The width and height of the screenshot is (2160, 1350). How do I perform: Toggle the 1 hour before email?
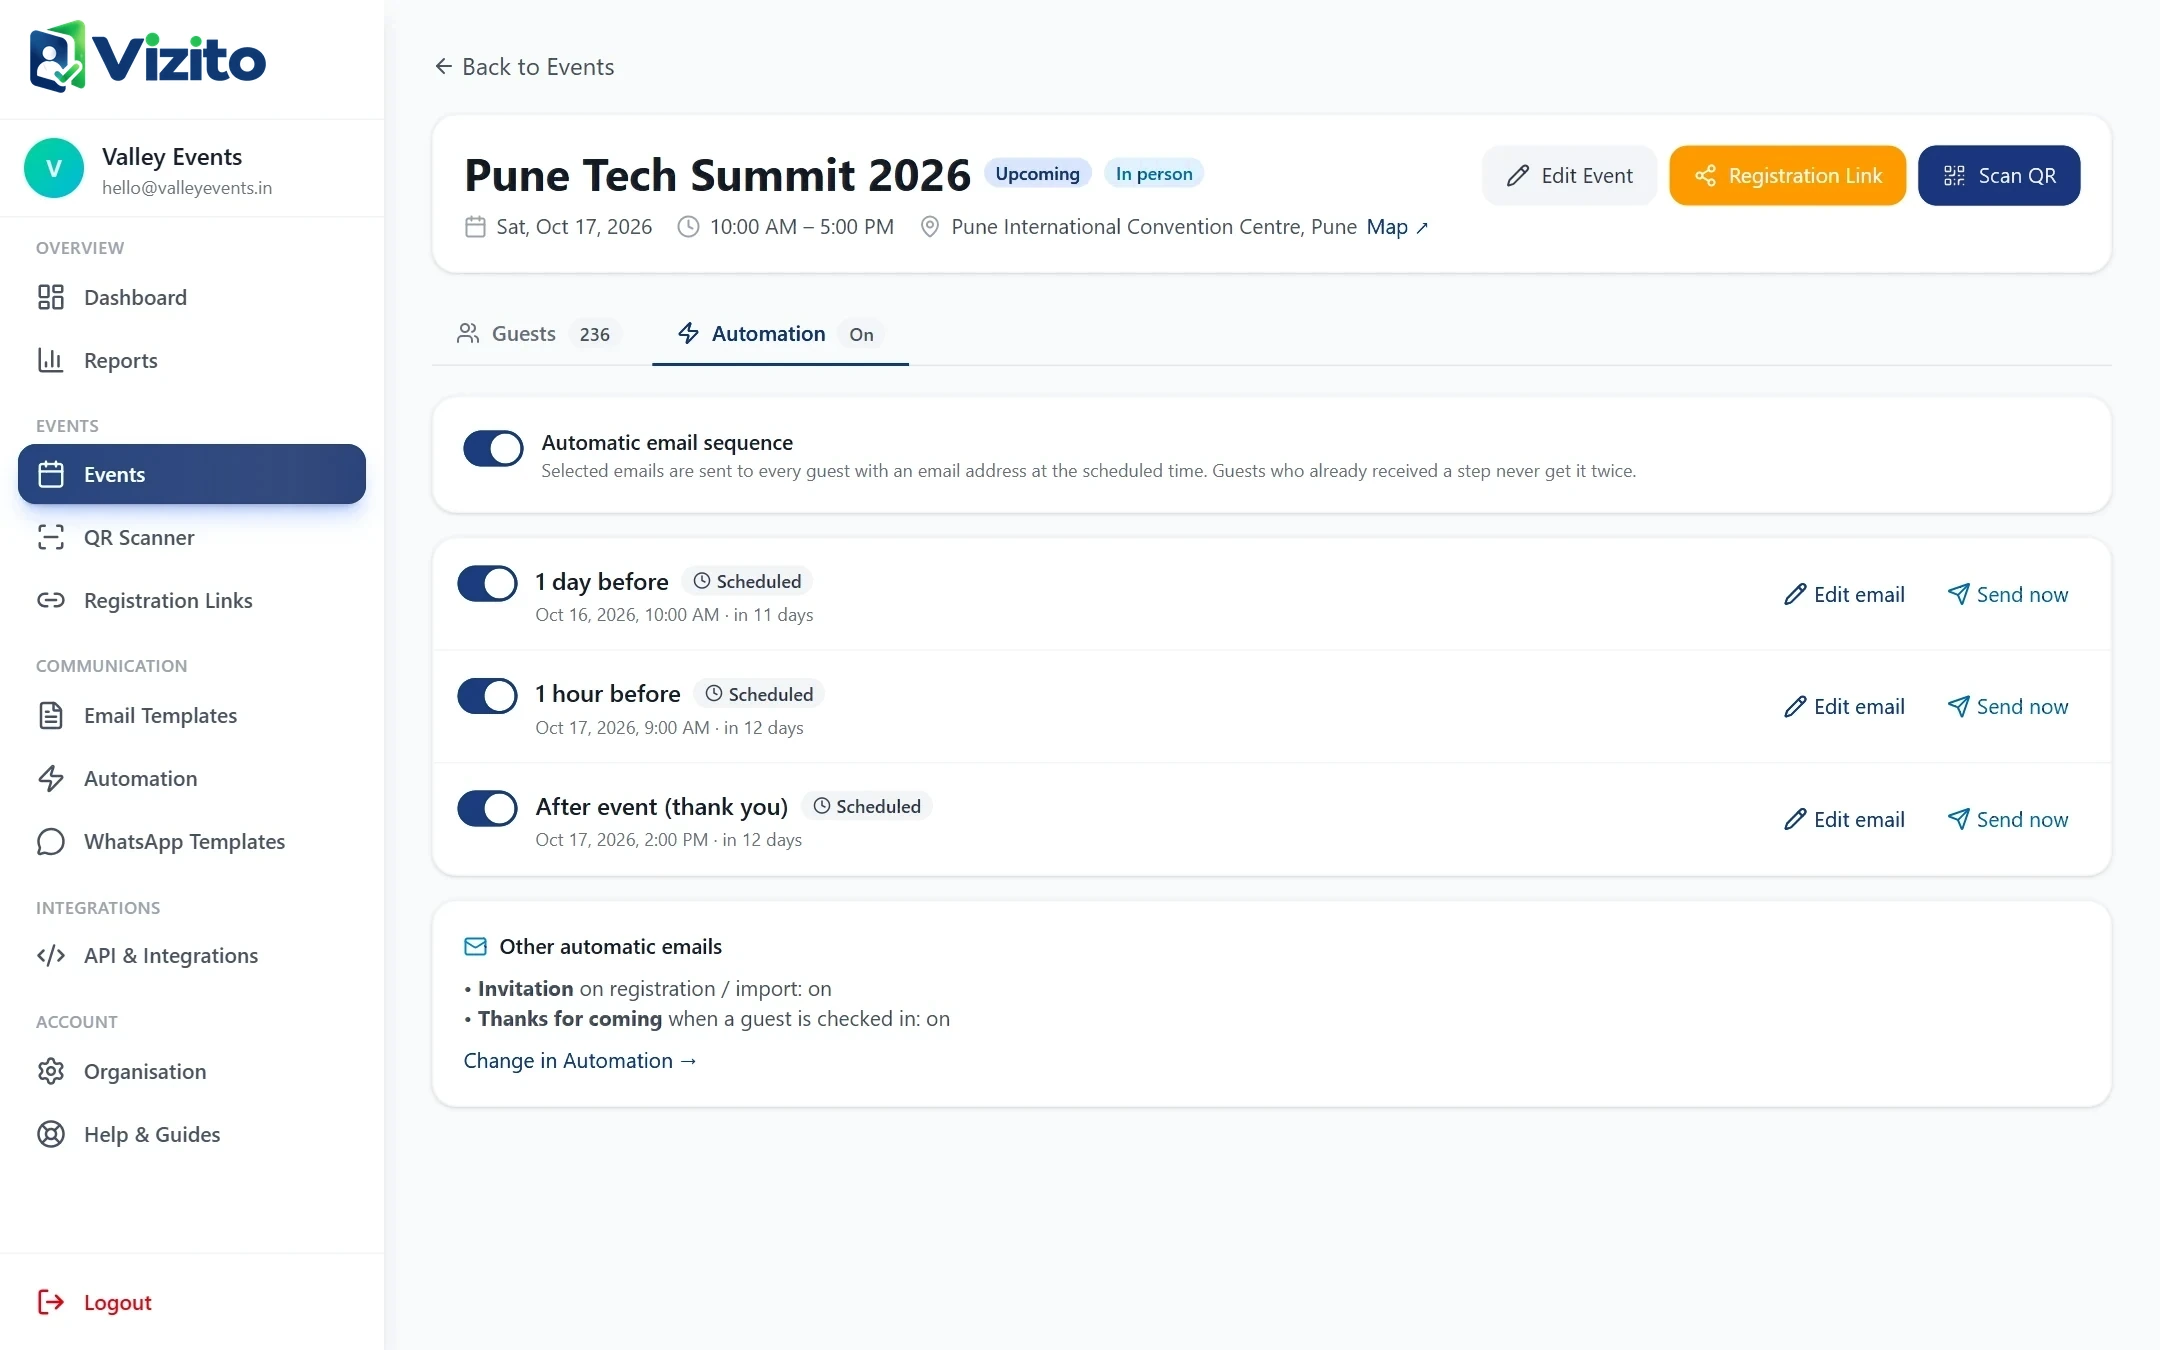coord(487,696)
